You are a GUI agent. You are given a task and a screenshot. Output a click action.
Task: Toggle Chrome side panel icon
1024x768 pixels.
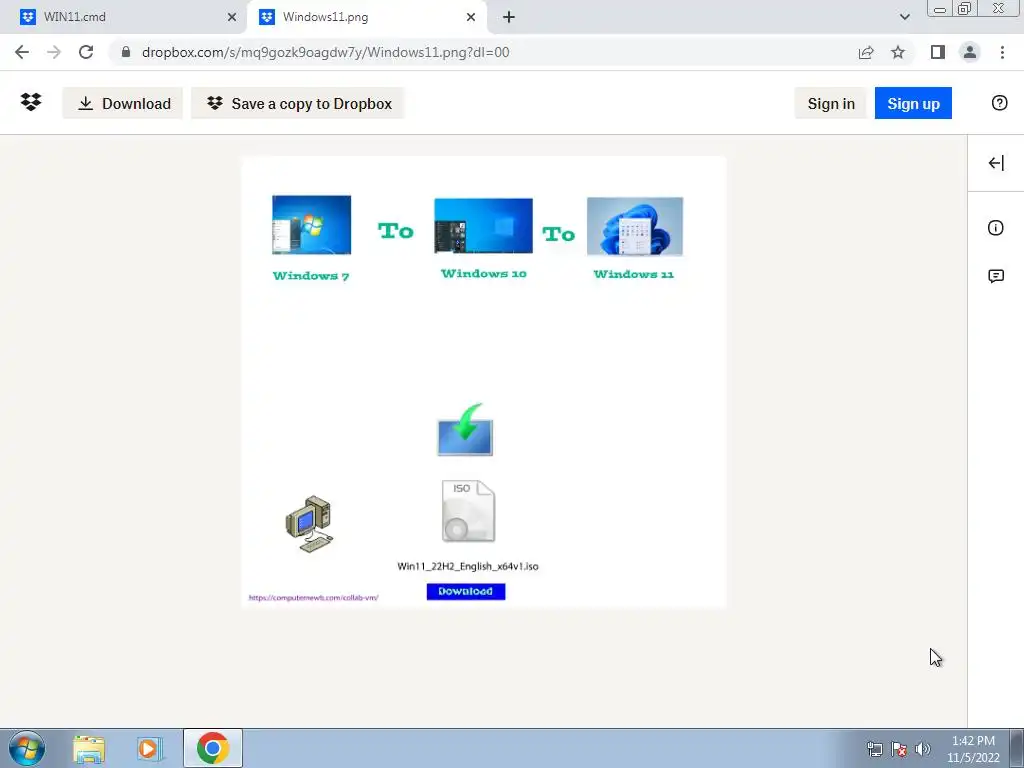938,52
